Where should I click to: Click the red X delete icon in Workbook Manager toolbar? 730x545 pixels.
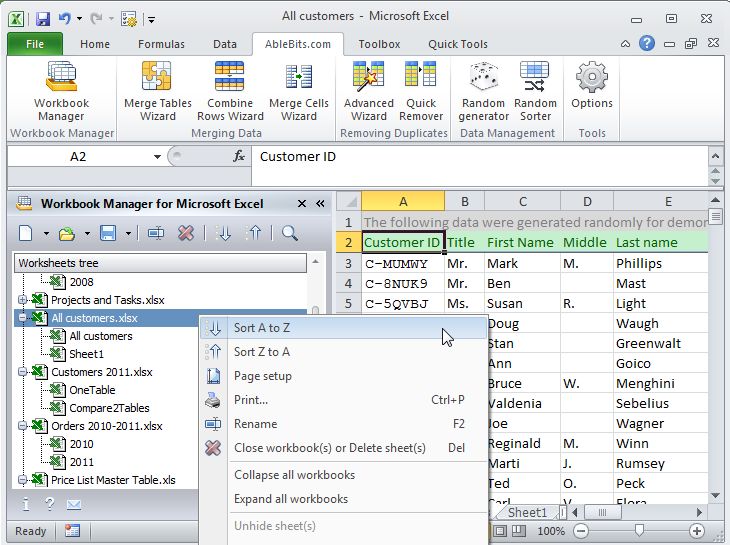[186, 233]
